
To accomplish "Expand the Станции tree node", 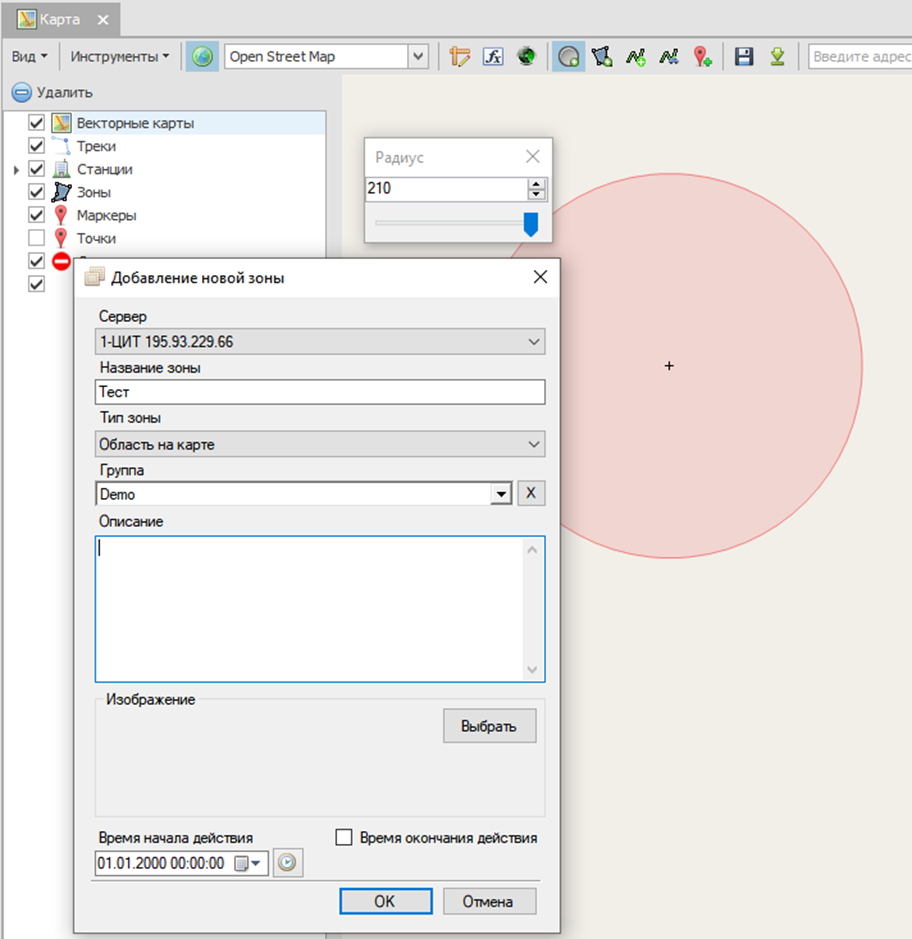I will tap(17, 170).
